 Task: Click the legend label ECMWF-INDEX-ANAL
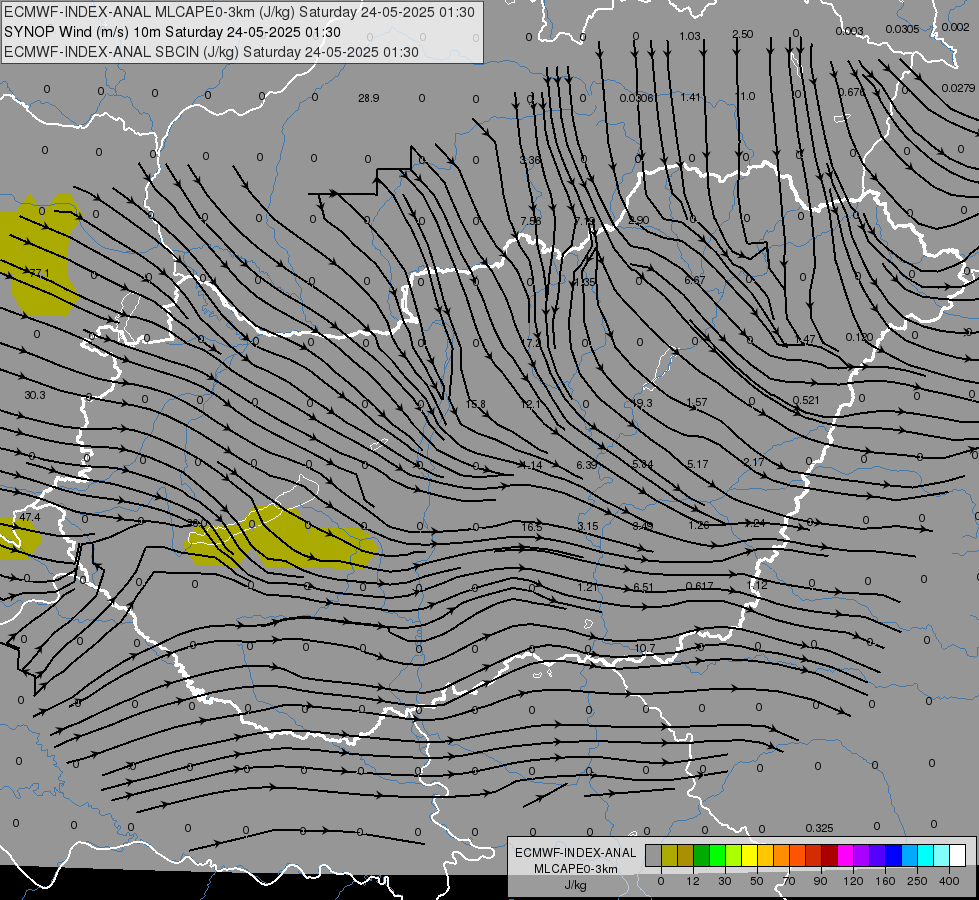click(x=576, y=853)
